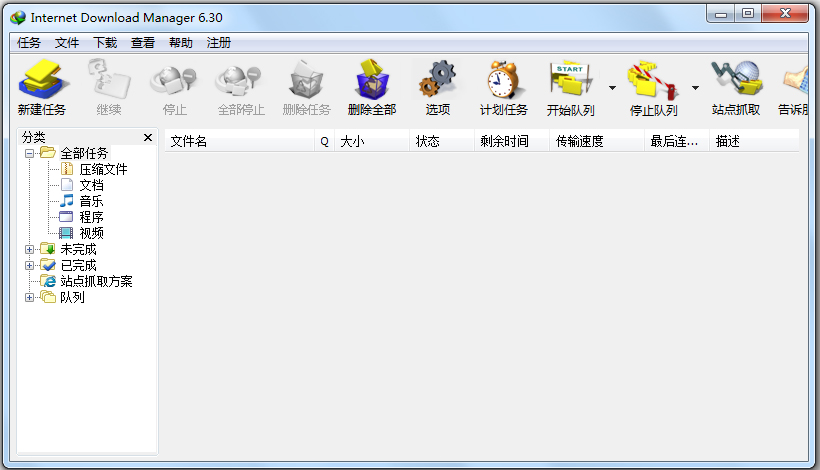This screenshot has height=470, width=820.
Task: Expand the 队列 tree node
Action: (x=29, y=297)
